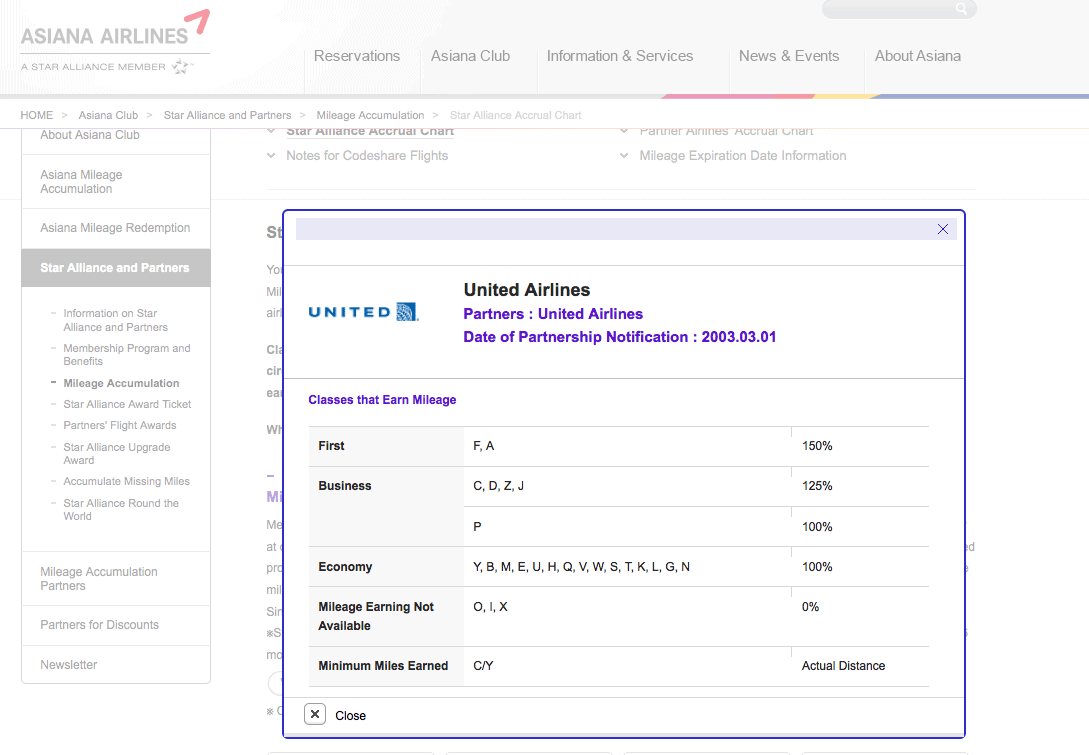This screenshot has height=755, width=1089.
Task: Open the About Asiana menu
Action: 917,56
